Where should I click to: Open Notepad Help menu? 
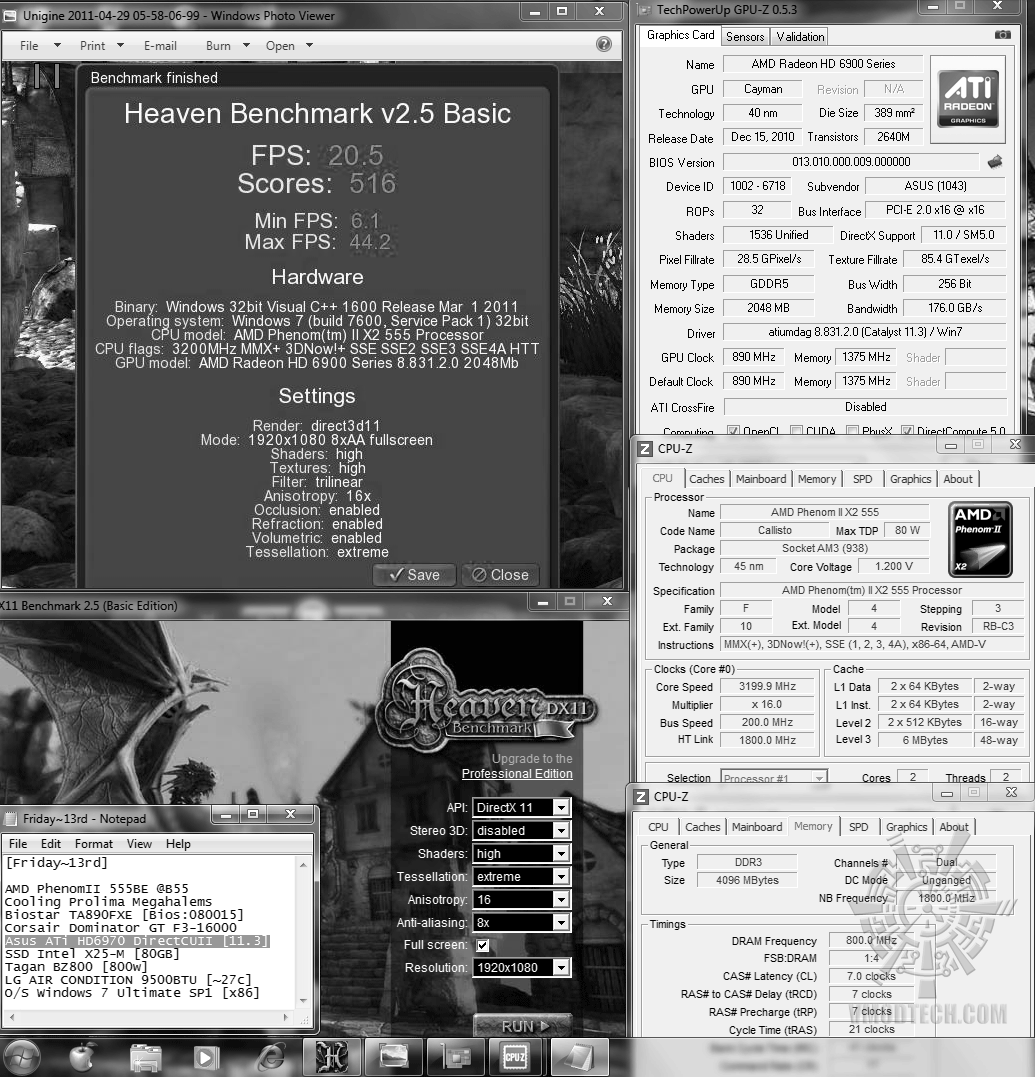tap(178, 844)
